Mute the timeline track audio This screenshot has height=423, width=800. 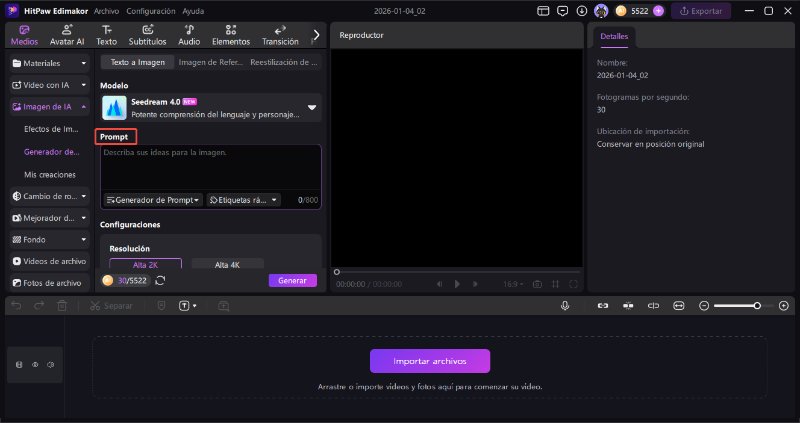click(x=50, y=365)
